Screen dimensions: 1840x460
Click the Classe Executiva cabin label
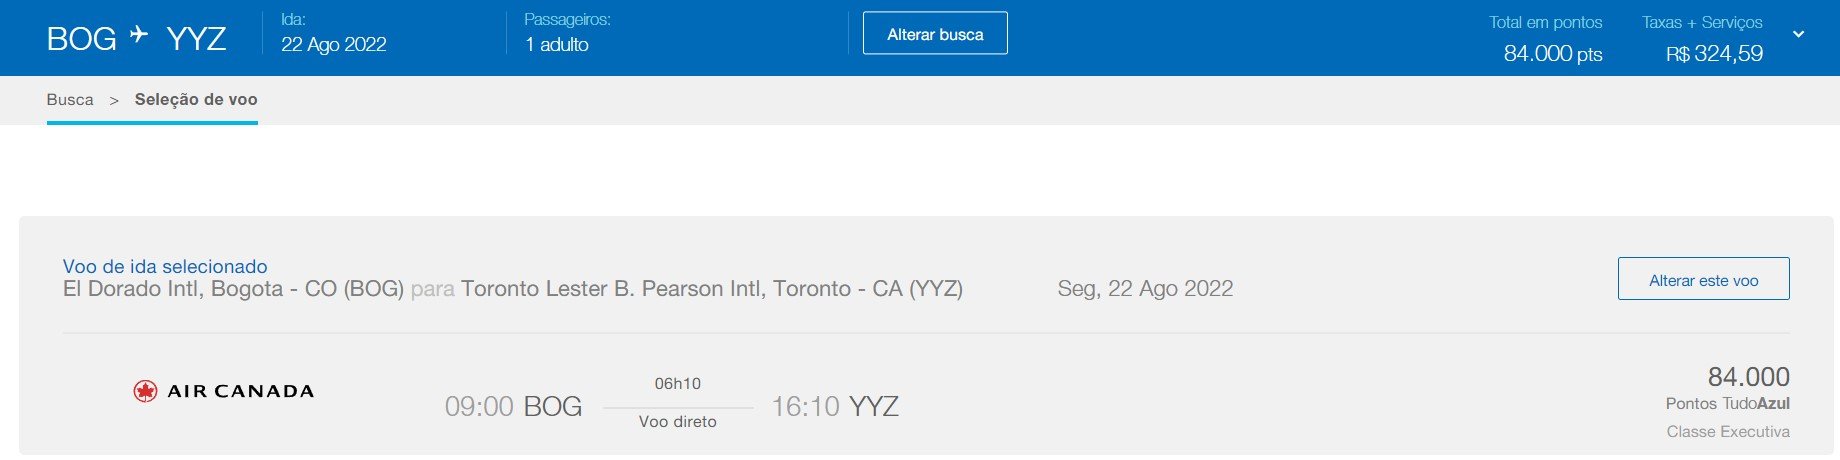pyautogui.click(x=1728, y=432)
